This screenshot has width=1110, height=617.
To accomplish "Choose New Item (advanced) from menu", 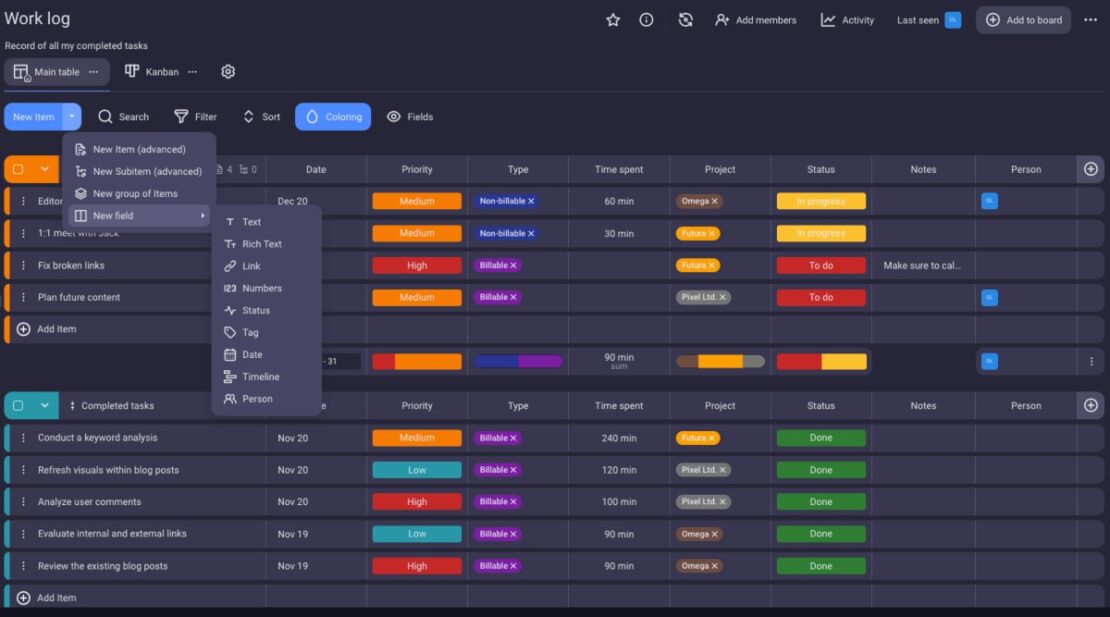I will pyautogui.click(x=139, y=149).
